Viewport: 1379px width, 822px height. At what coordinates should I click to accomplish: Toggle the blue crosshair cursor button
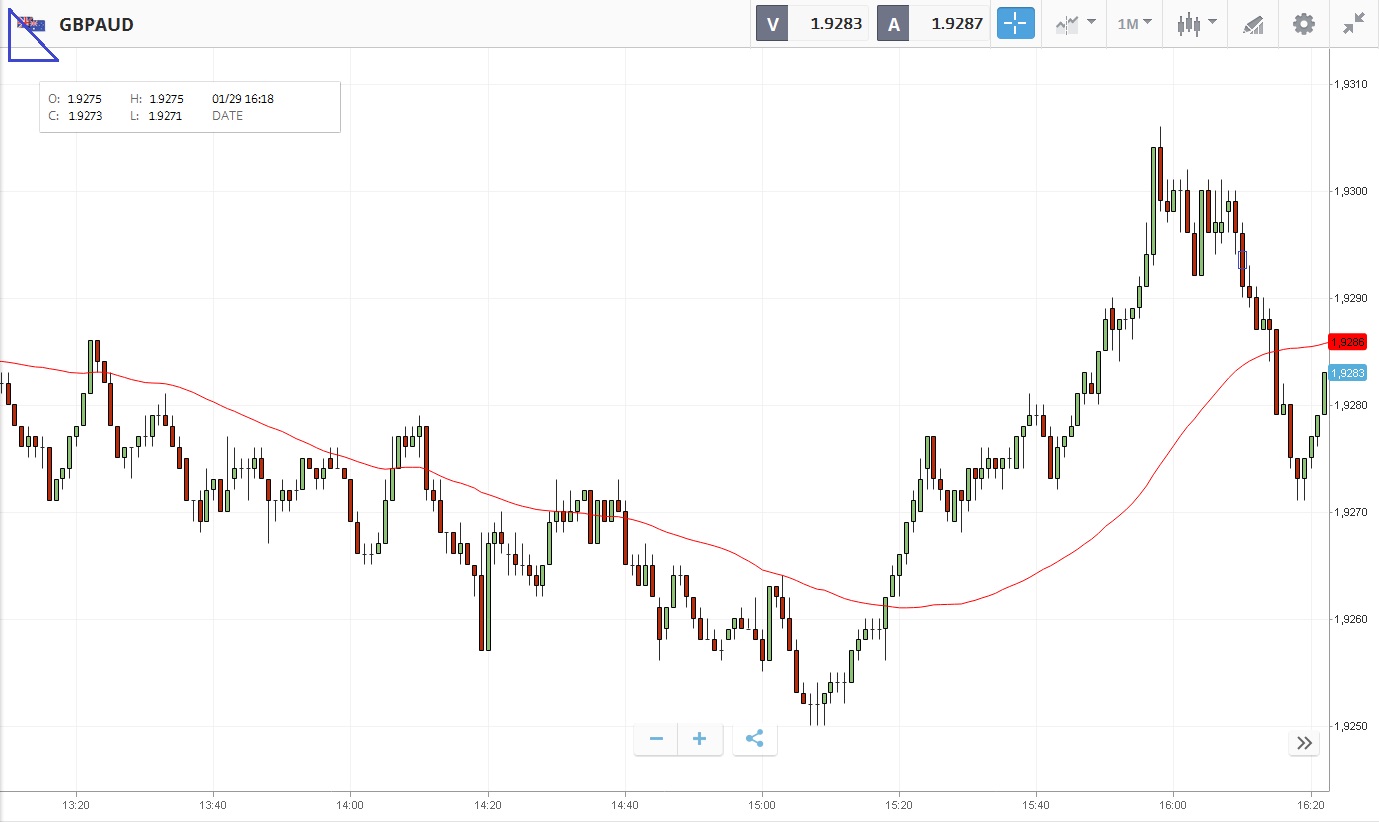tap(1015, 23)
